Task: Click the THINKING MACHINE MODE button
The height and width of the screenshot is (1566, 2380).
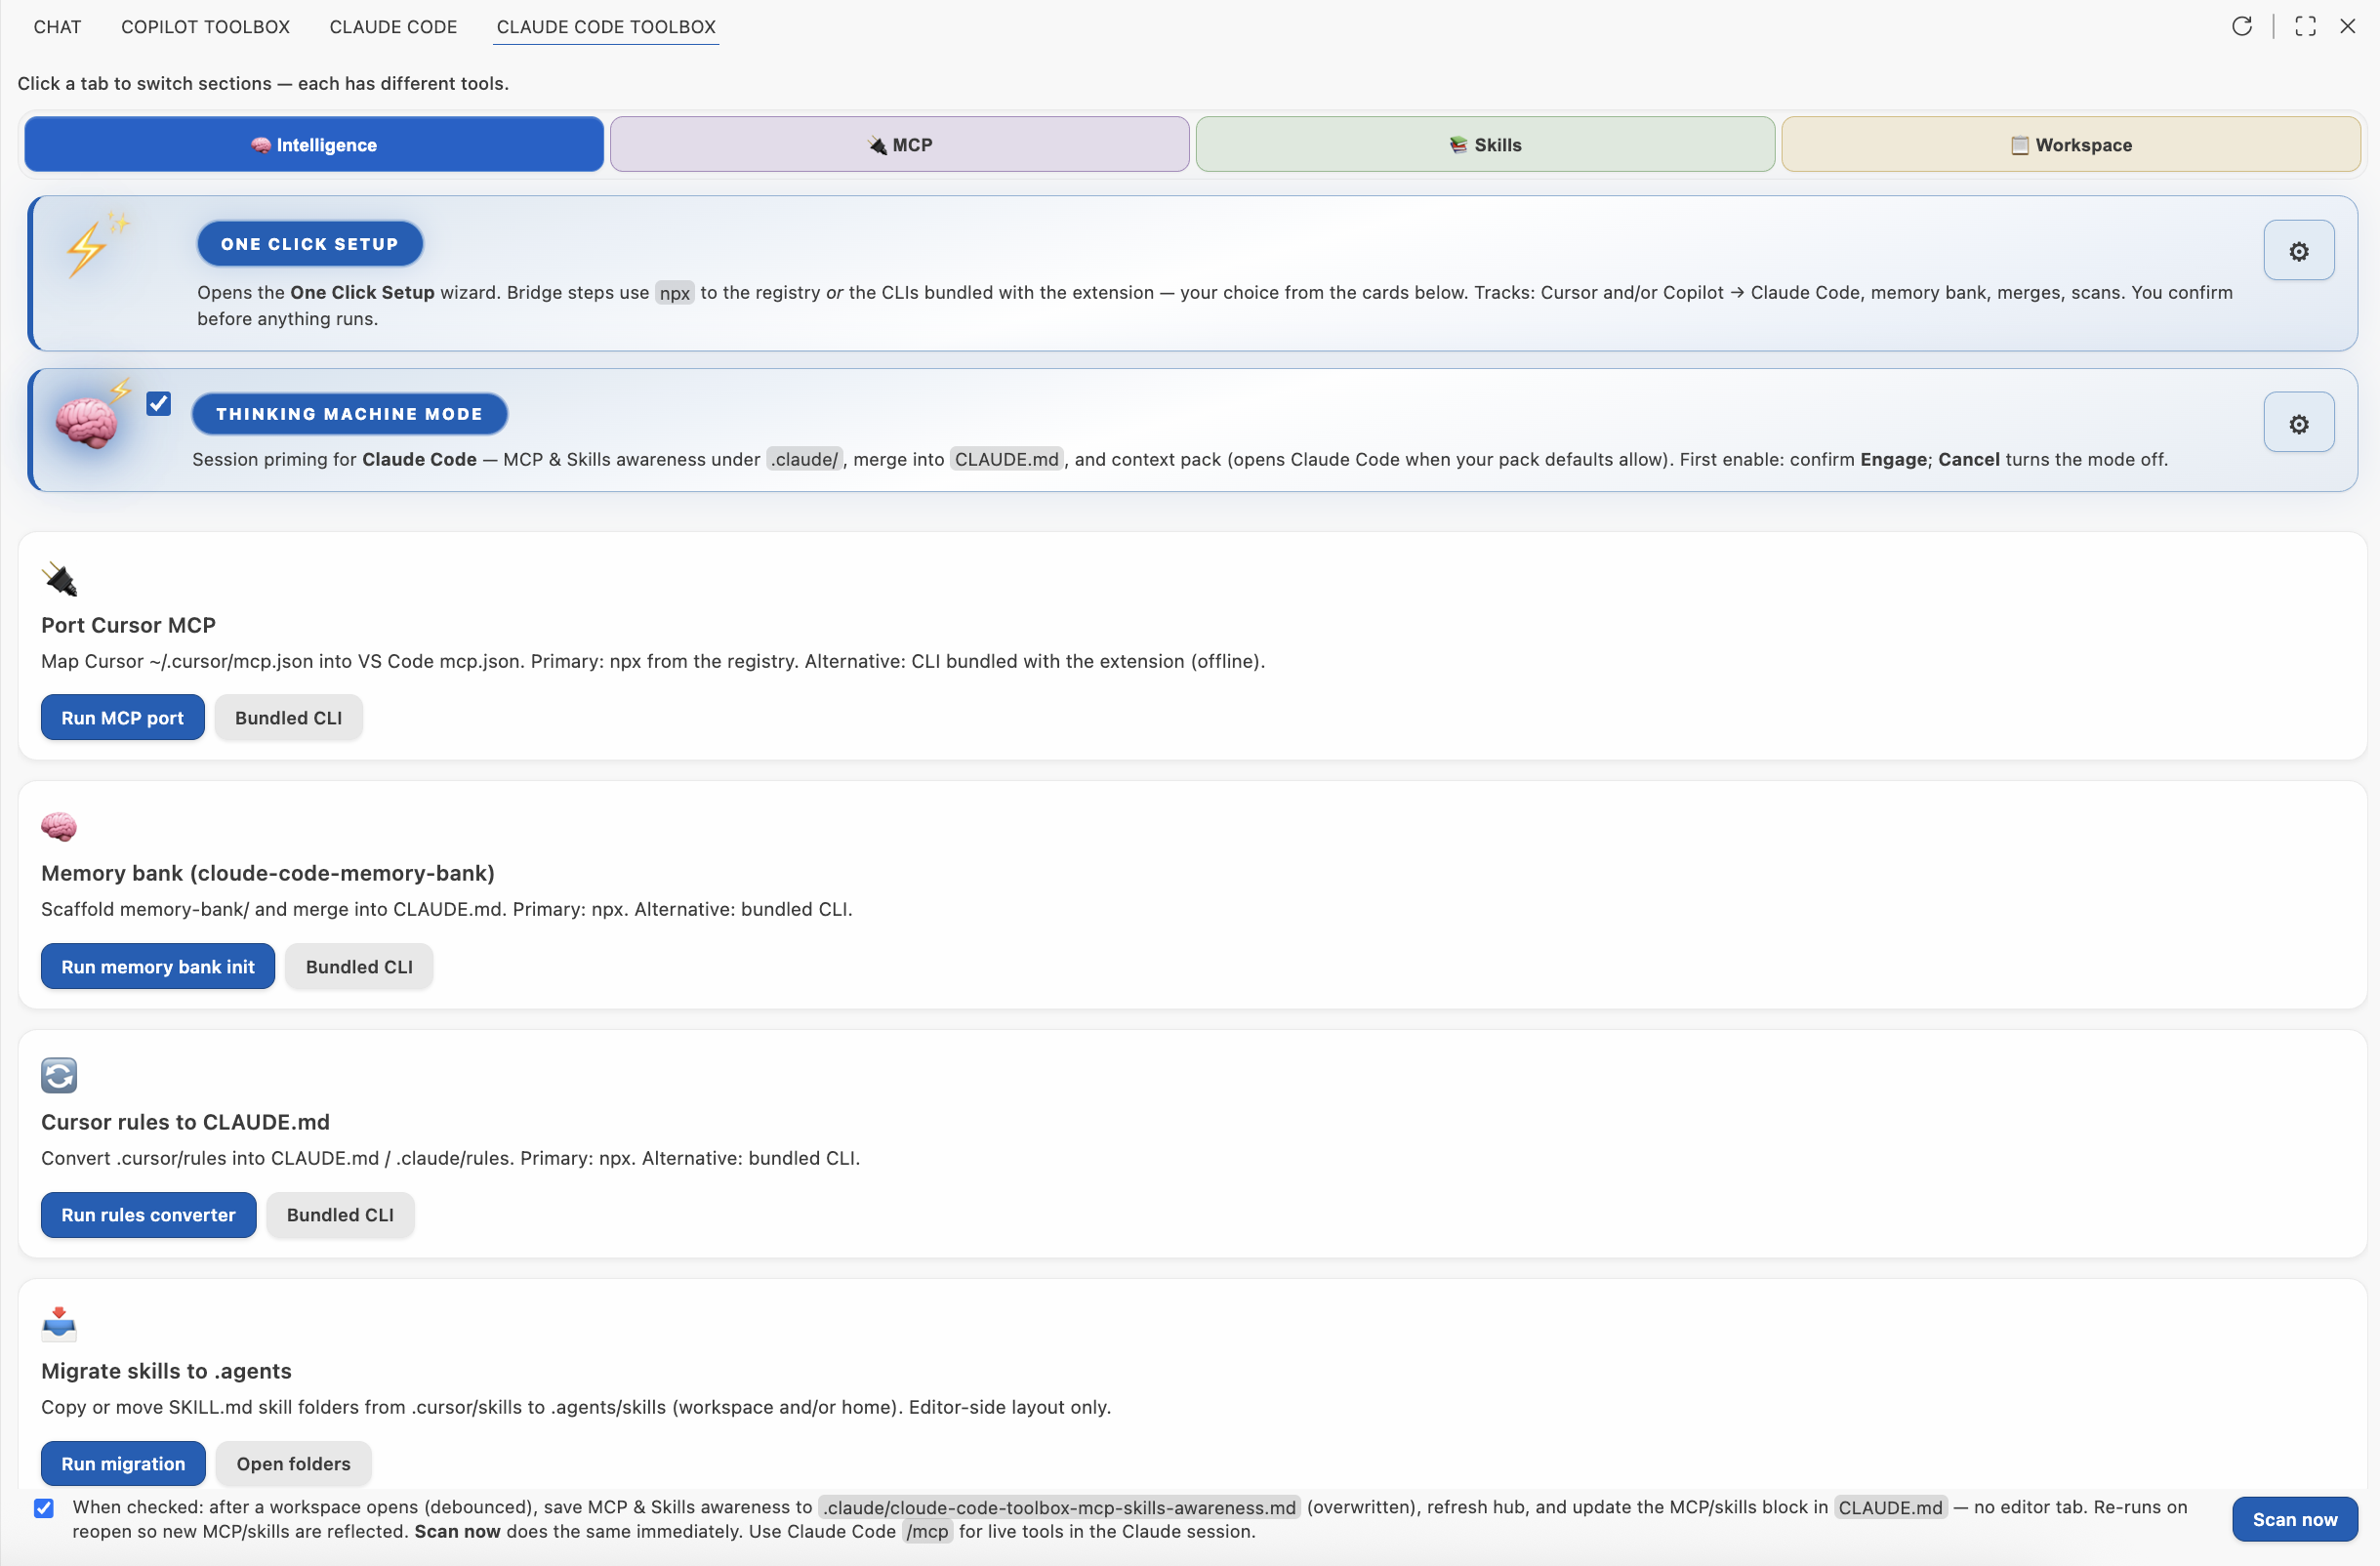Action: 349,414
